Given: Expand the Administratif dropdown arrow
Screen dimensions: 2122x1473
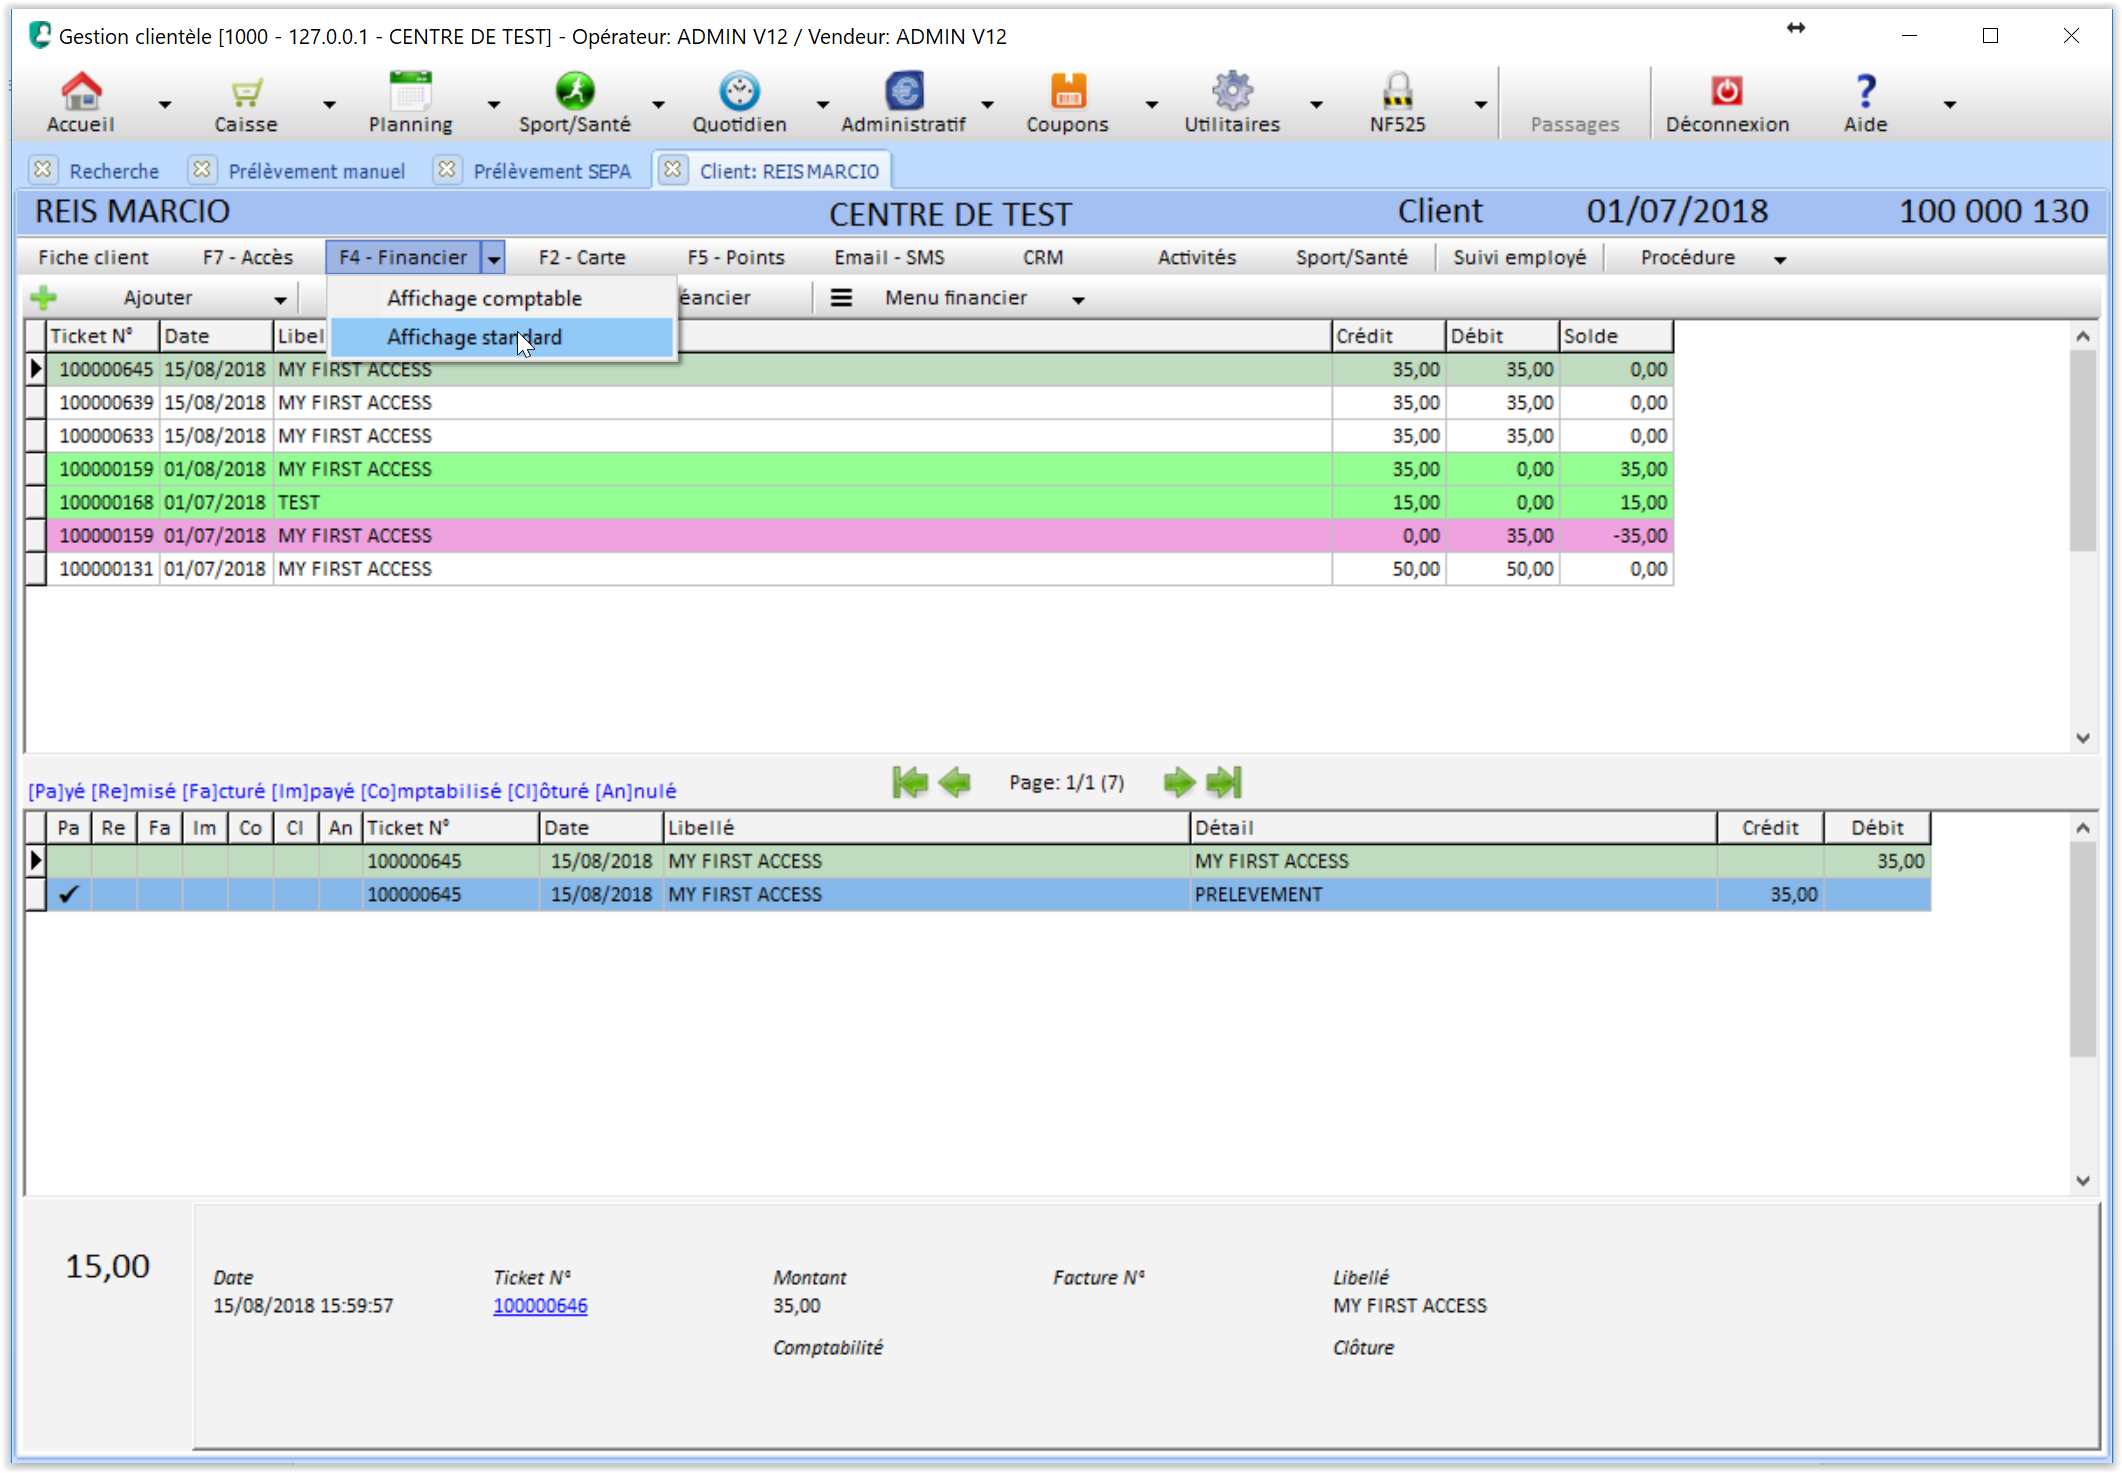Looking at the screenshot, I should click(x=987, y=104).
